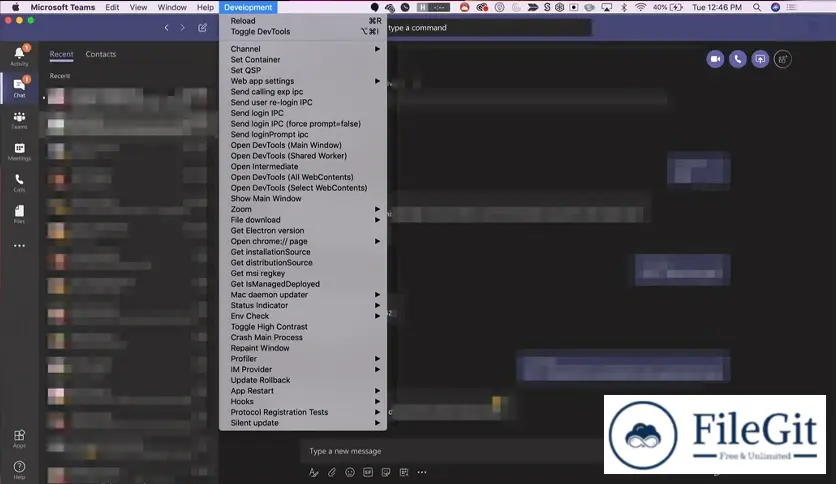This screenshot has width=836, height=484.
Task: Start a new chat with compose icon
Action: point(203,28)
